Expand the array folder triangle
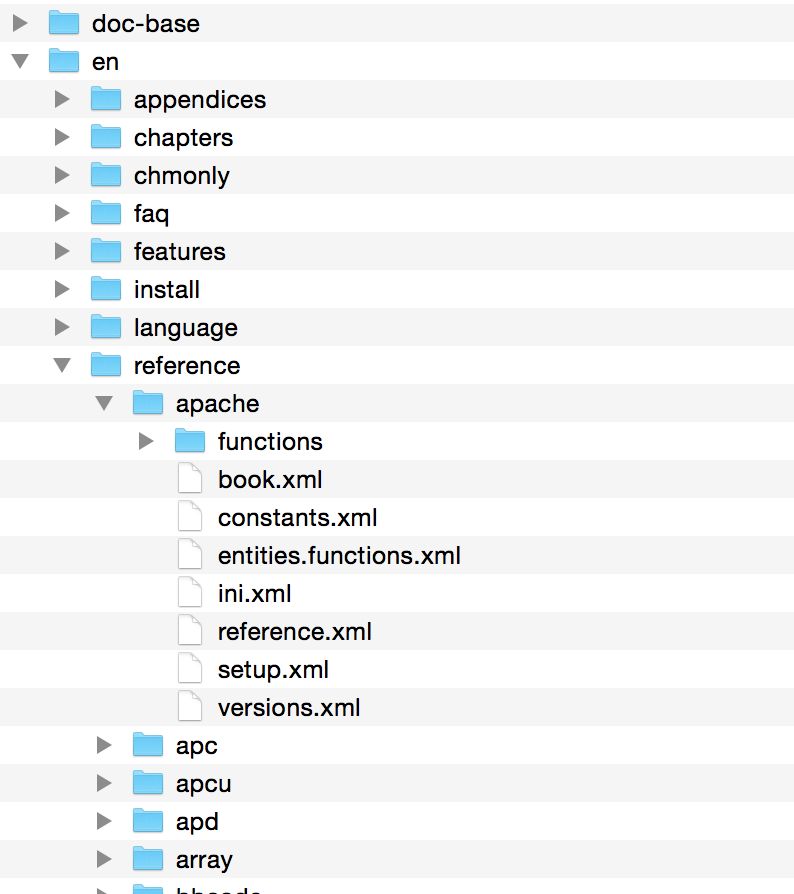 pyautogui.click(x=104, y=859)
